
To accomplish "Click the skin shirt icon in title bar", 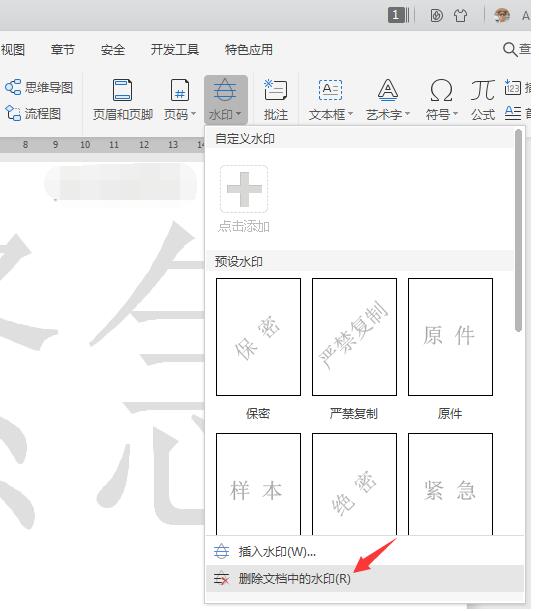I will (460, 16).
